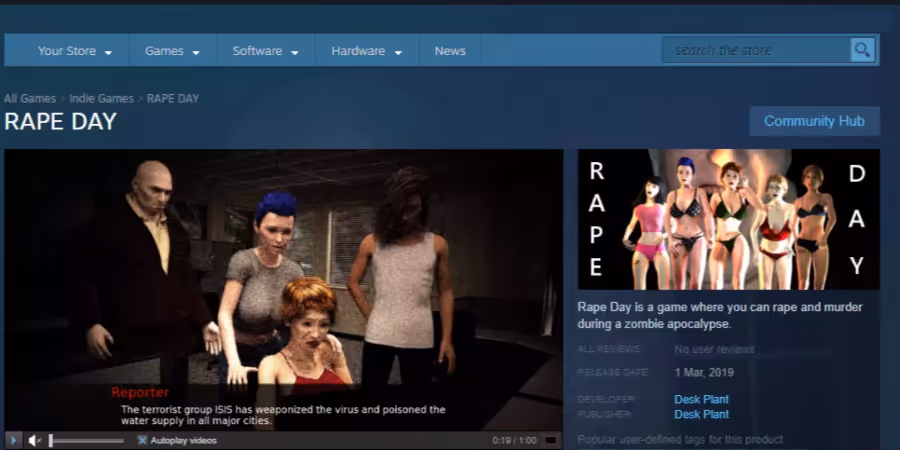Select the 0:19 / 1:00 time readout
The width and height of the screenshot is (900, 450).
tap(514, 440)
